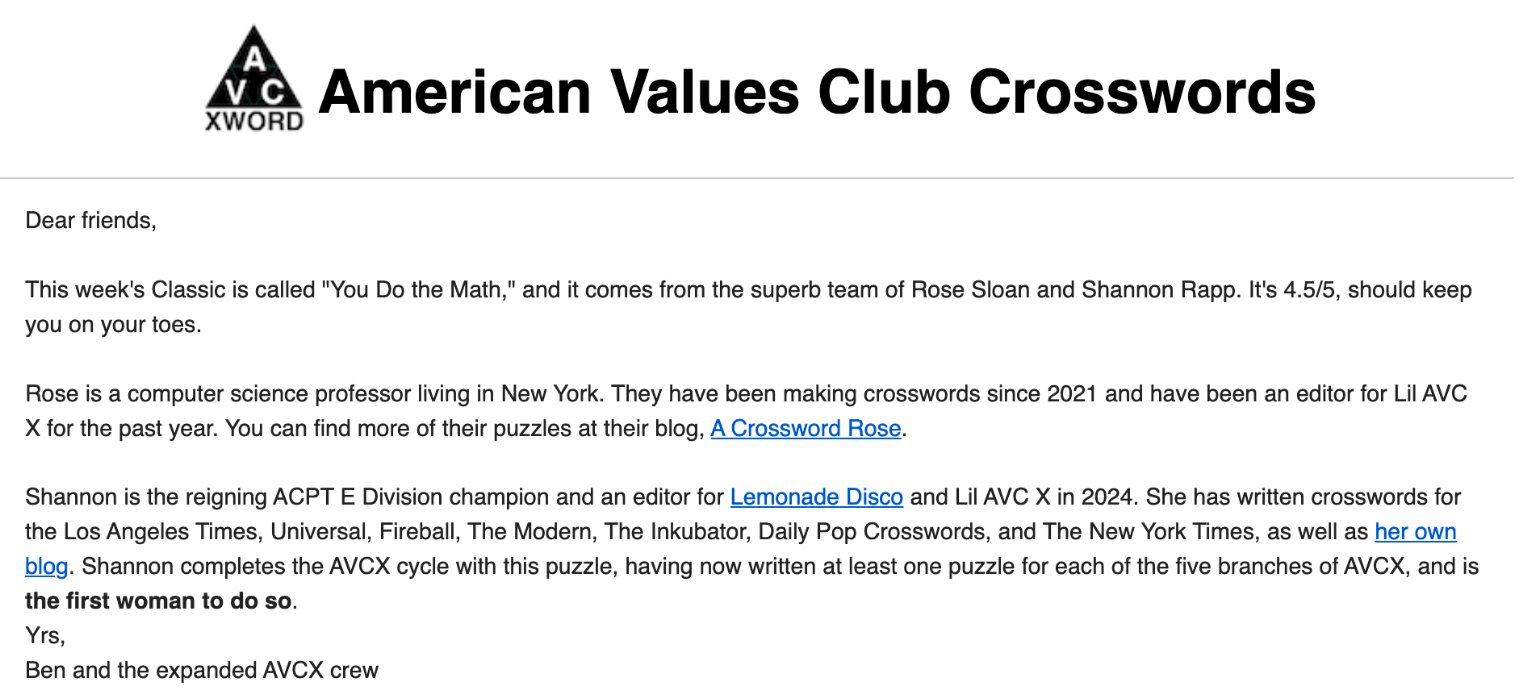
Task: Click the year "2021" in Rose's bio
Action: (1074, 394)
